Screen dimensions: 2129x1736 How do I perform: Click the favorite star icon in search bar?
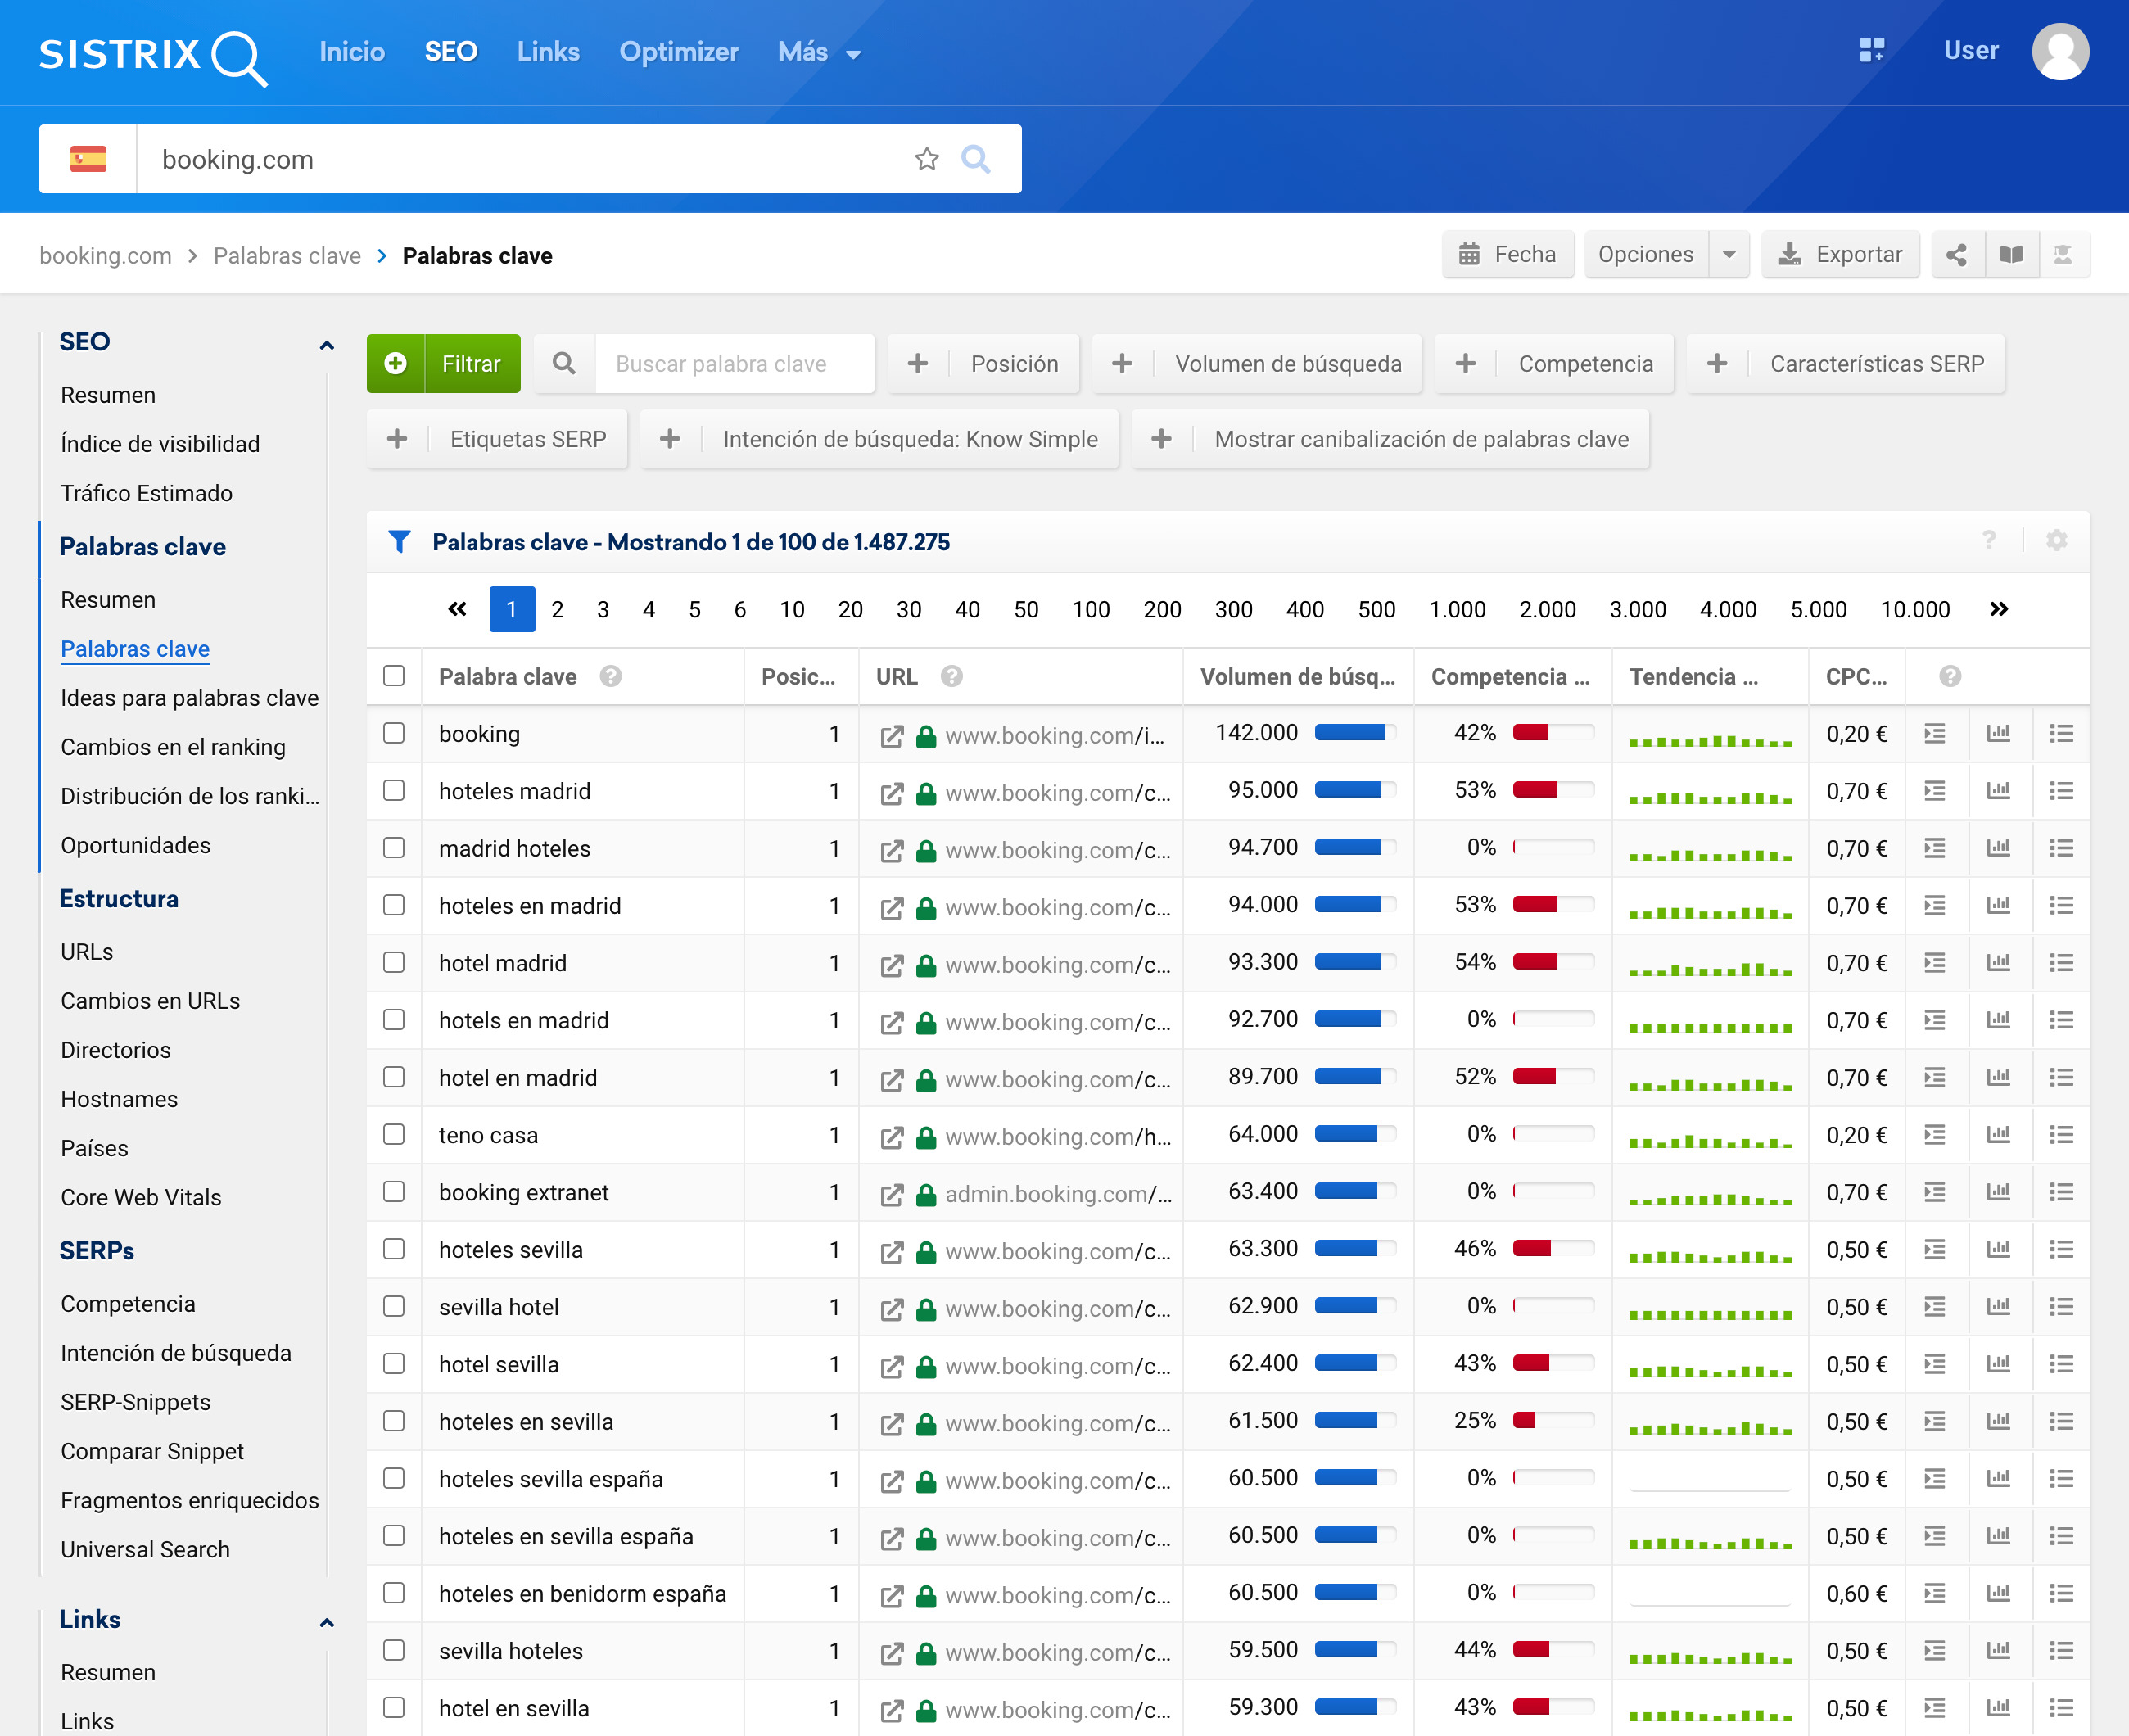tap(926, 159)
